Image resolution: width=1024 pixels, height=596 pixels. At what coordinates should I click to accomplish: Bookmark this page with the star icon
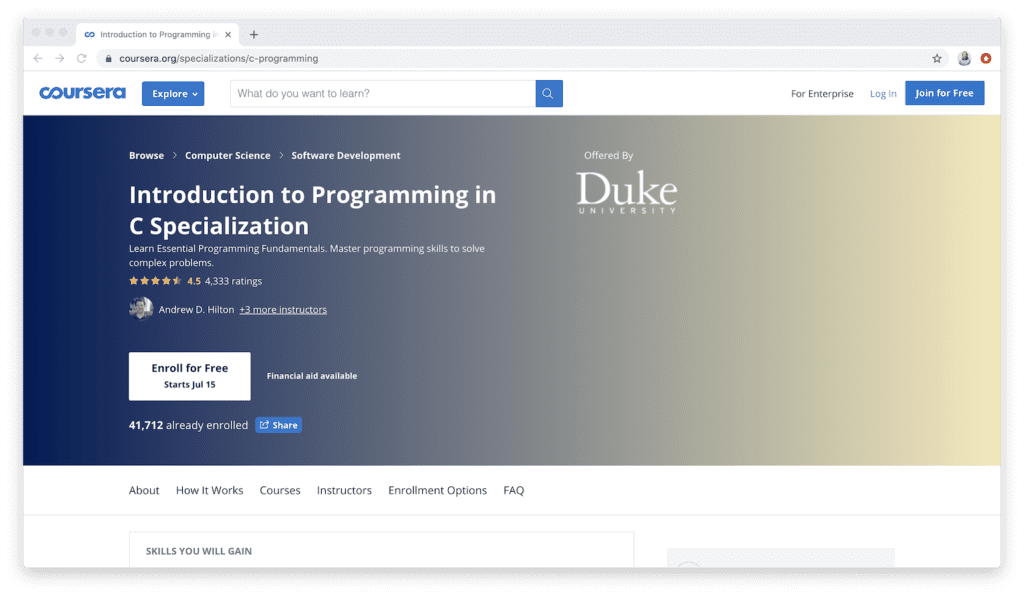[937, 59]
